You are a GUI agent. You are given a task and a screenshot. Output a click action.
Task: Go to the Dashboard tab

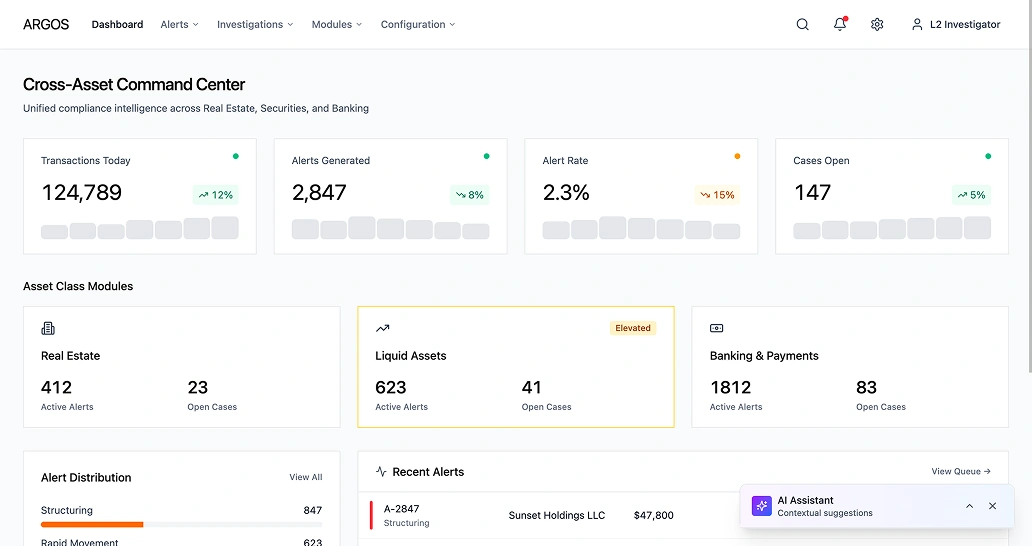[117, 25]
